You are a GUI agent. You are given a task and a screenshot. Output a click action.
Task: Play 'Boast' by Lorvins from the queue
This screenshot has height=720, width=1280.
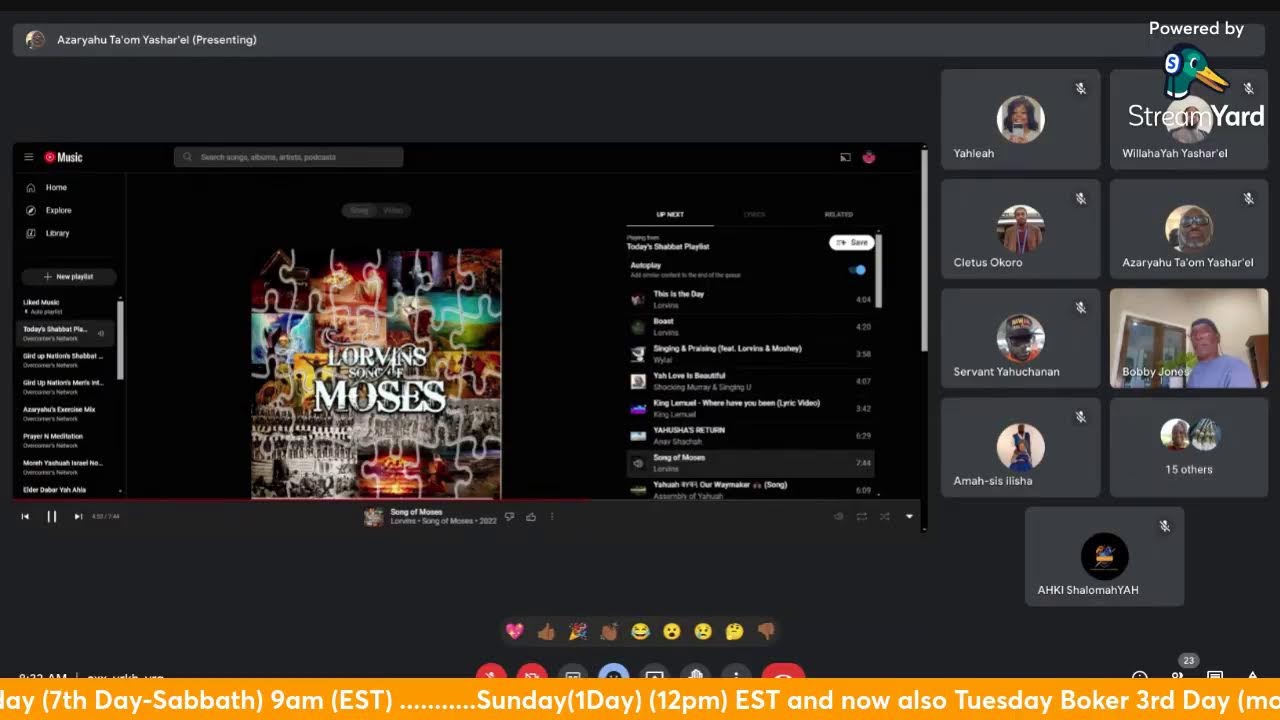(751, 326)
